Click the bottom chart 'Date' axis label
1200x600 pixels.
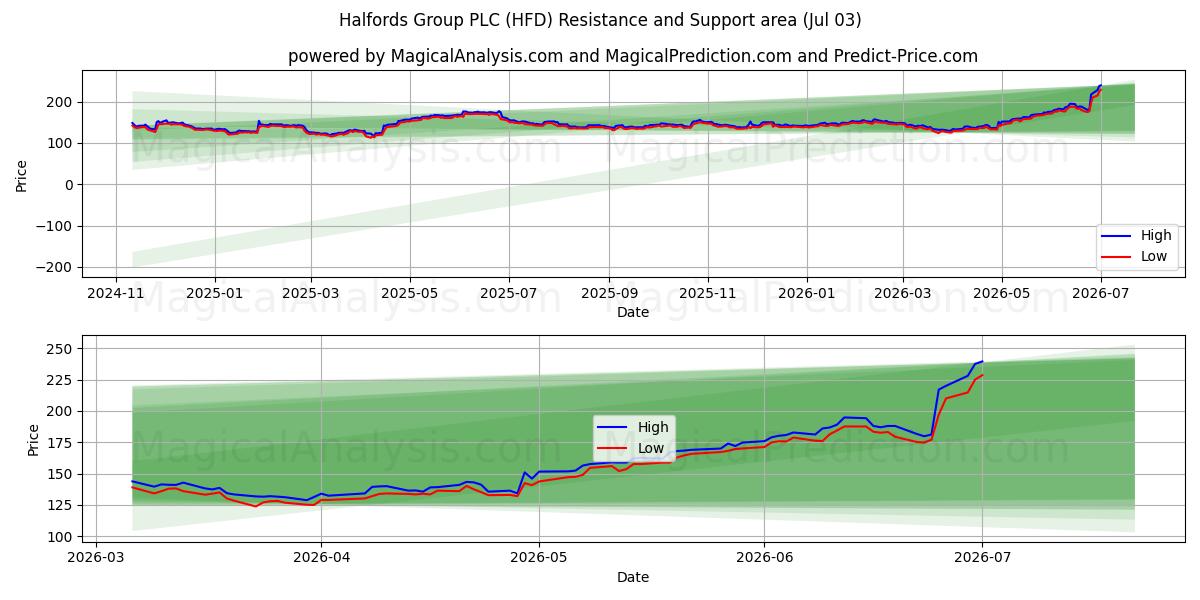coord(633,577)
